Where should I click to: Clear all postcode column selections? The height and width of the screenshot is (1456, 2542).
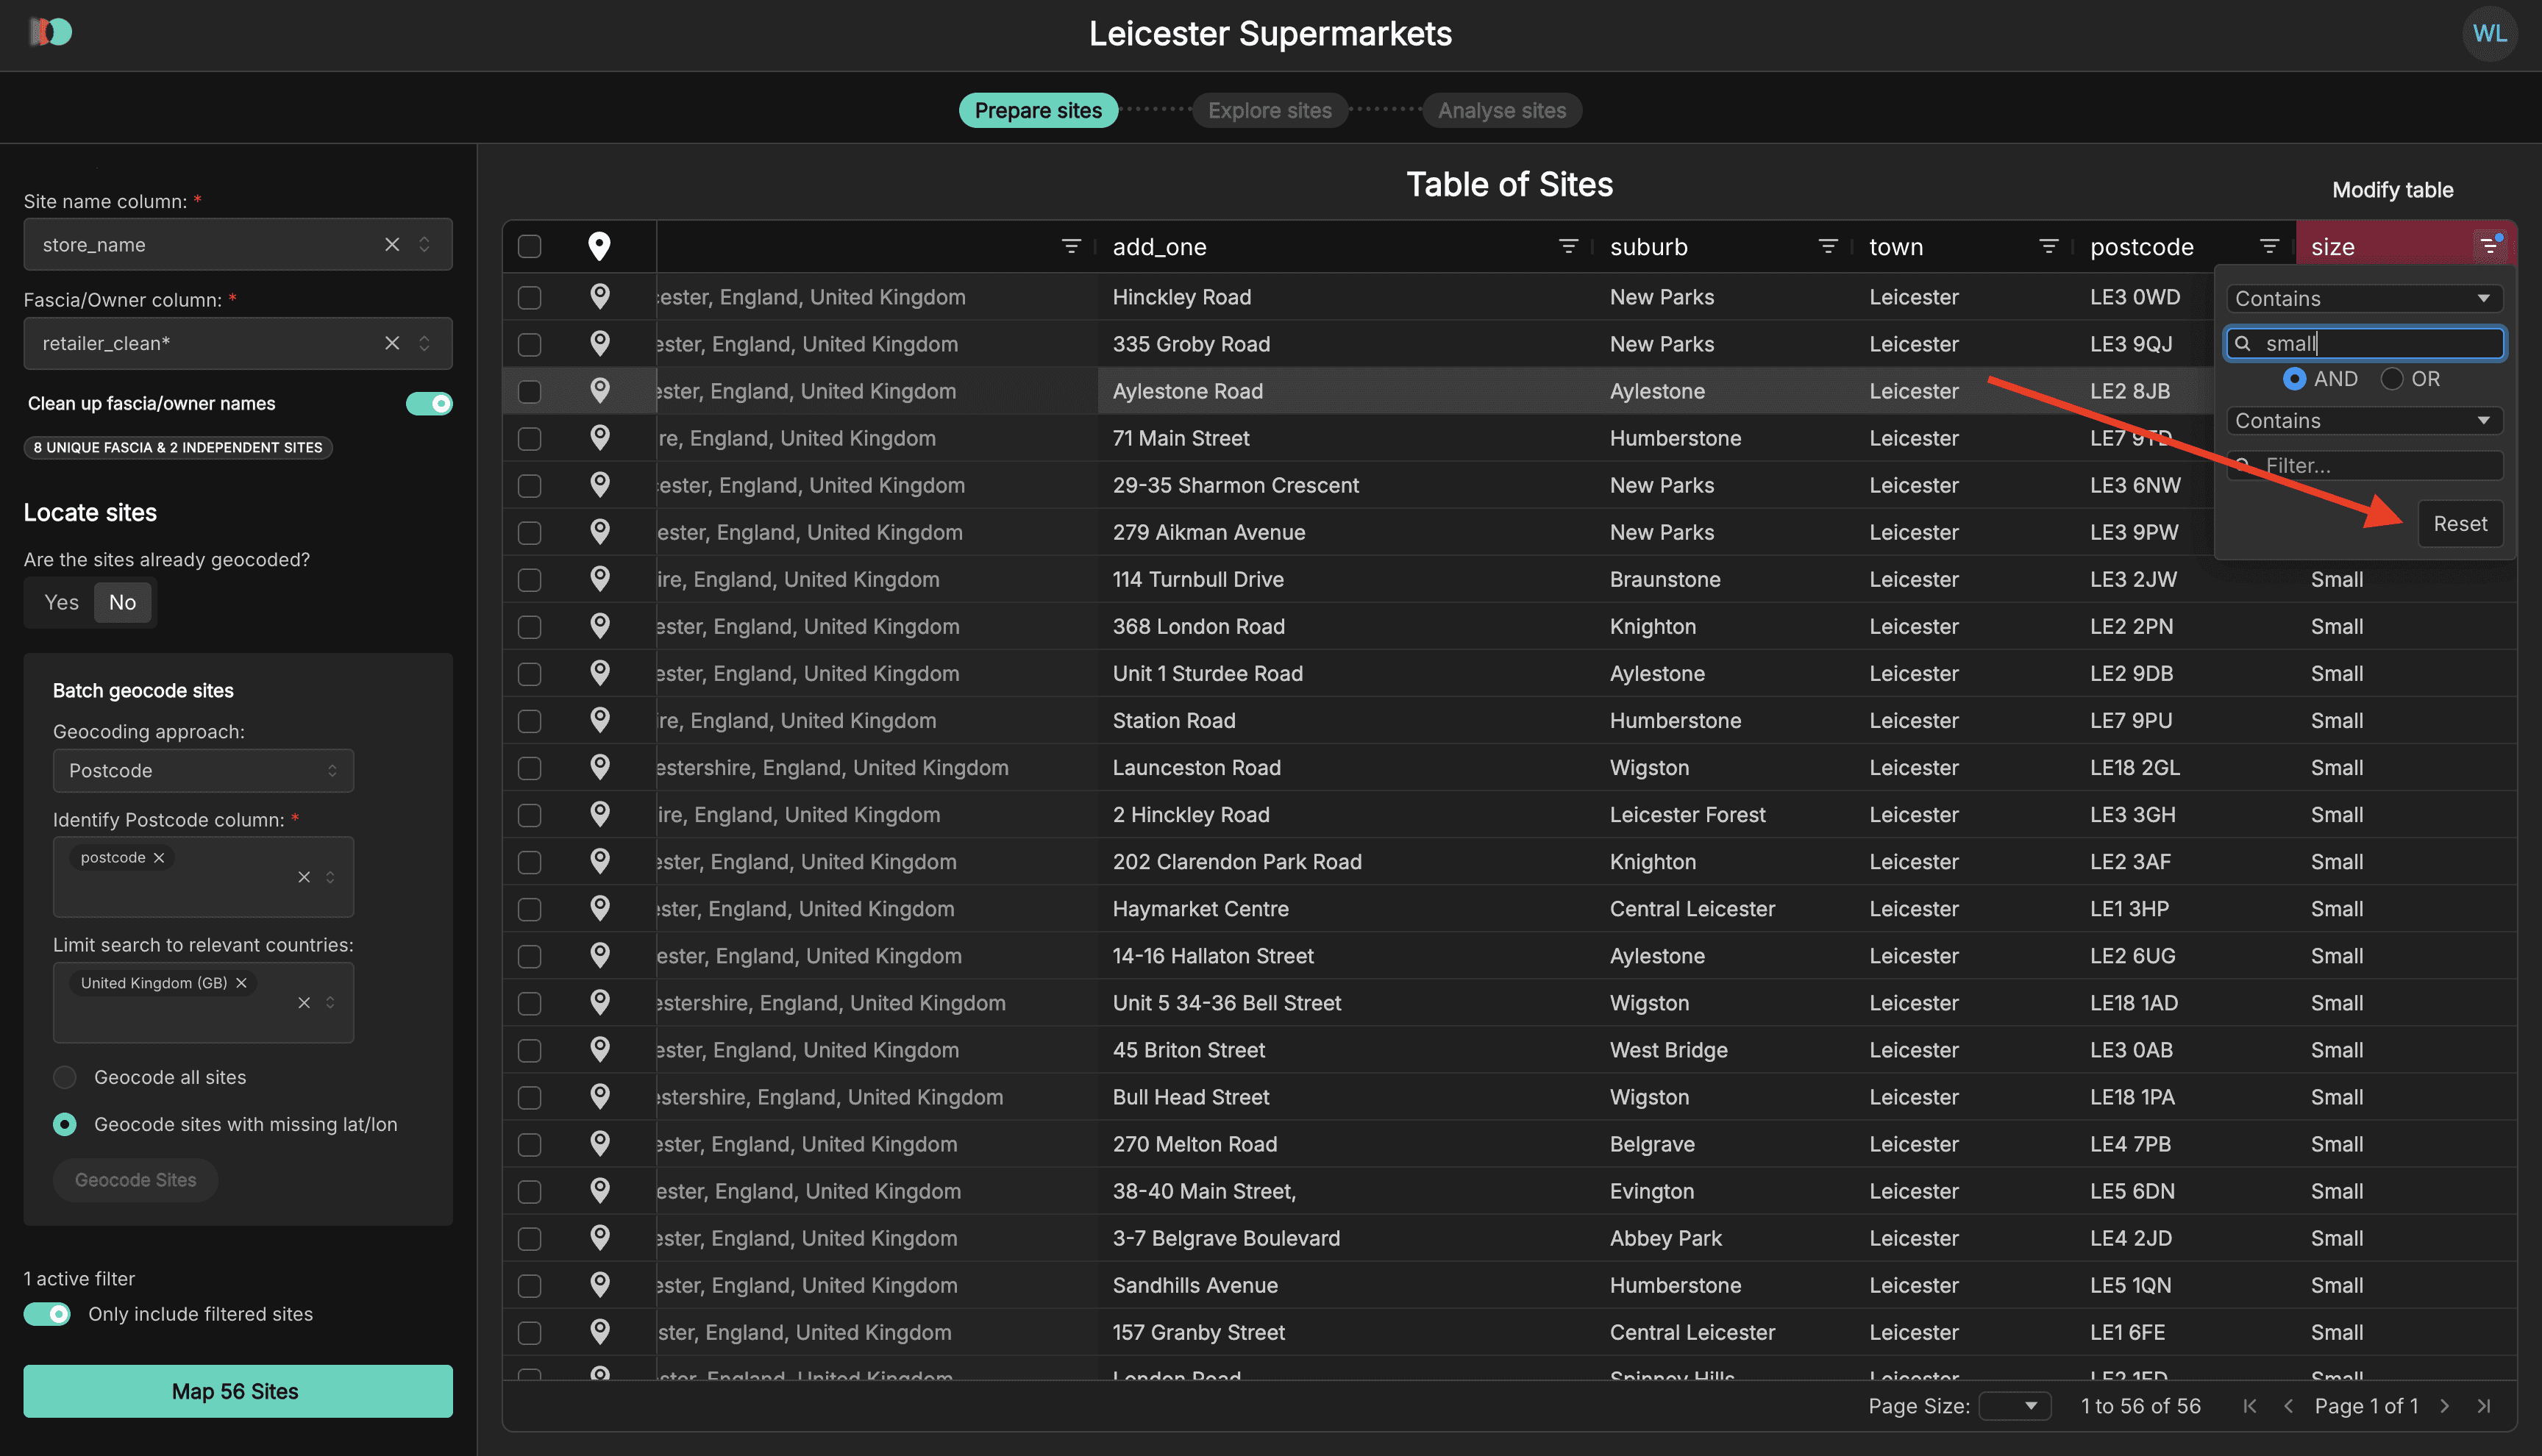(x=304, y=877)
